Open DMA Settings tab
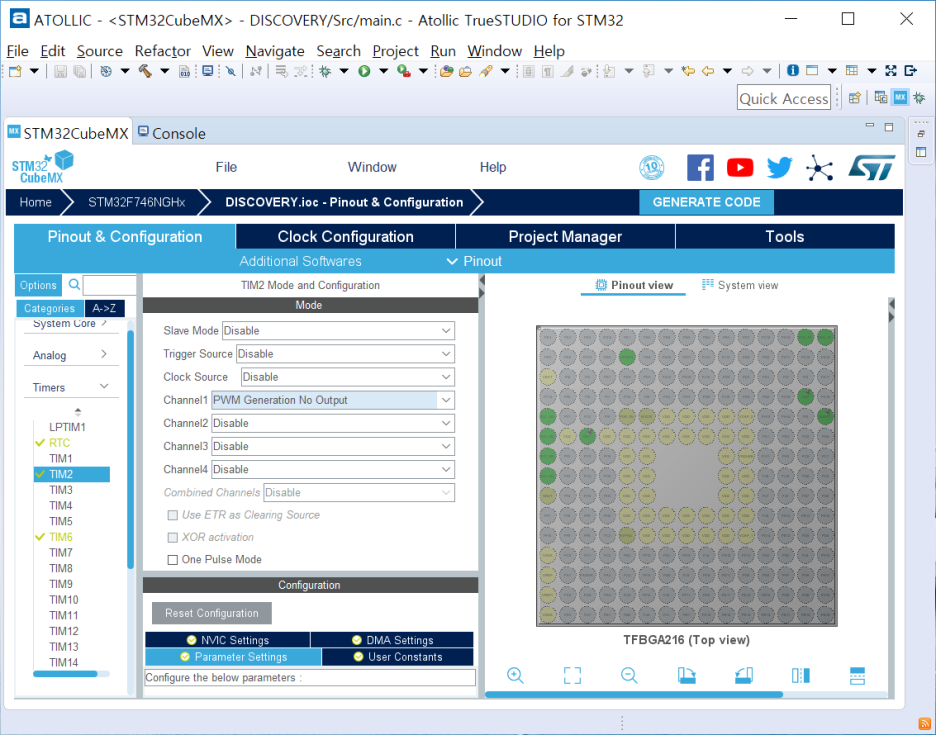Viewport: 936px width, 735px height. click(392, 640)
